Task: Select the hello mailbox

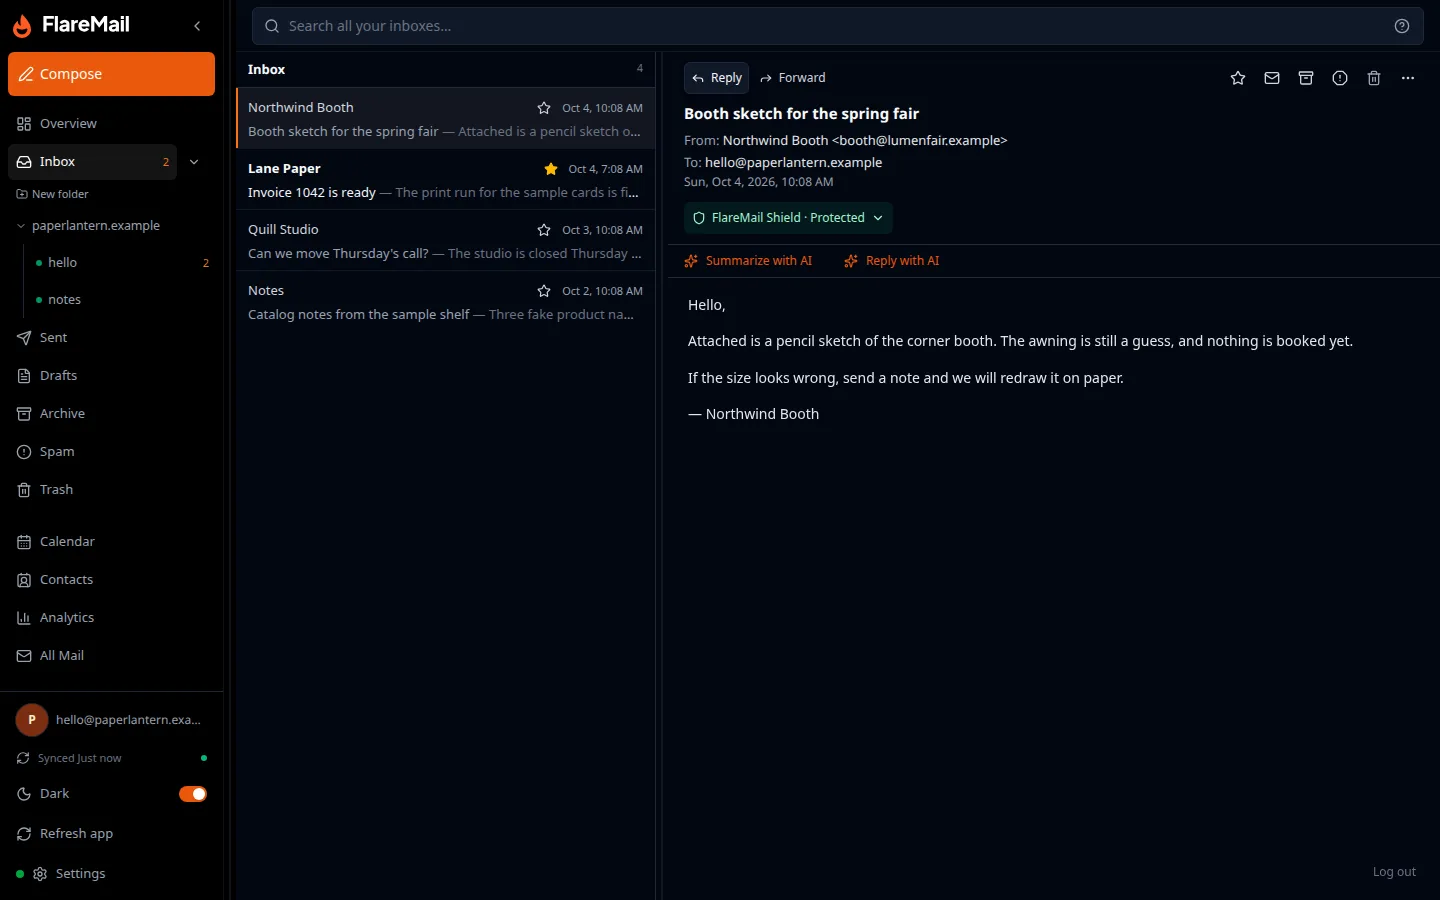Action: coord(122,263)
